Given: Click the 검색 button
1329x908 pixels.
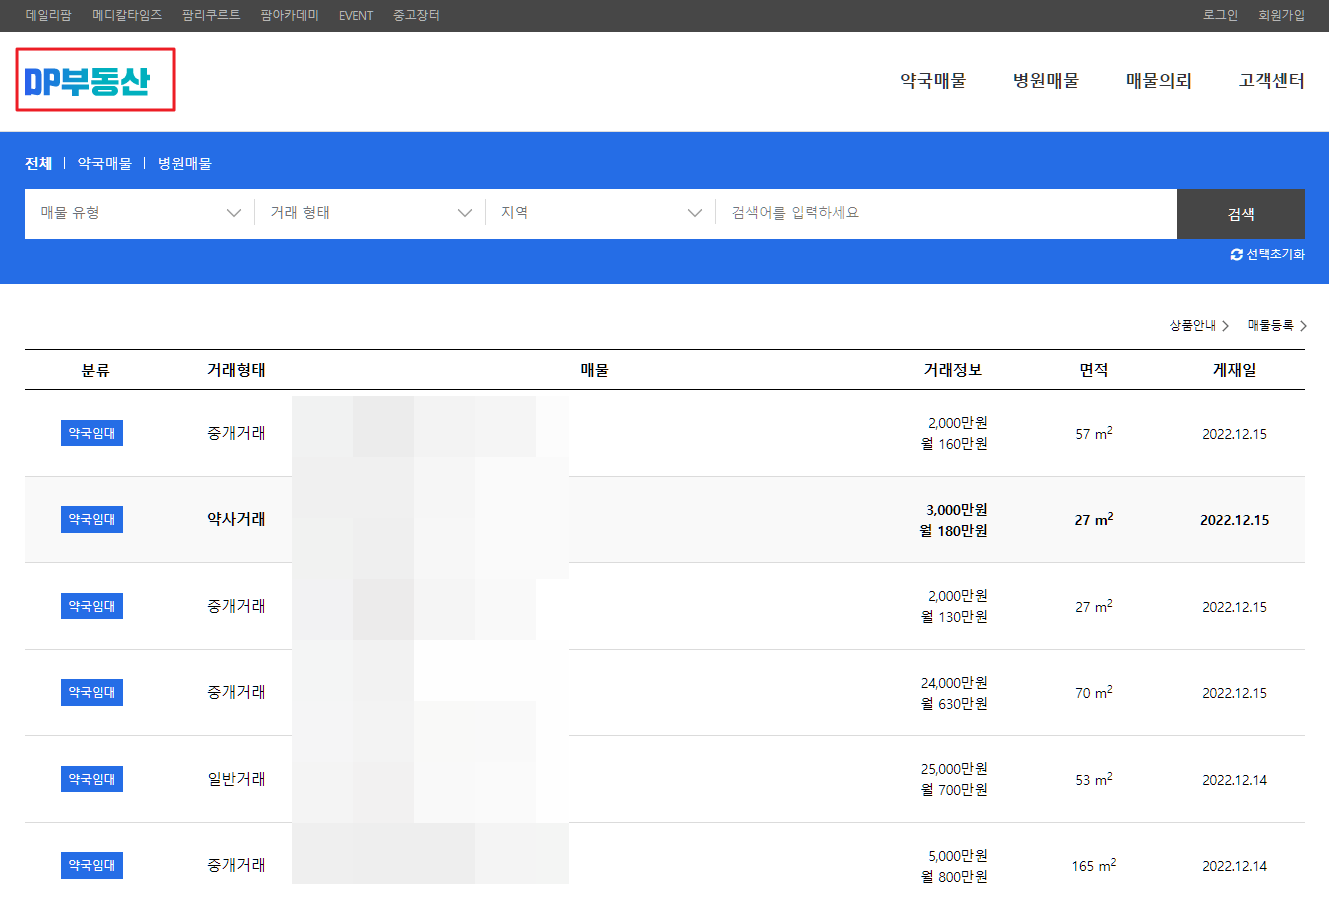Looking at the screenshot, I should click(1241, 214).
